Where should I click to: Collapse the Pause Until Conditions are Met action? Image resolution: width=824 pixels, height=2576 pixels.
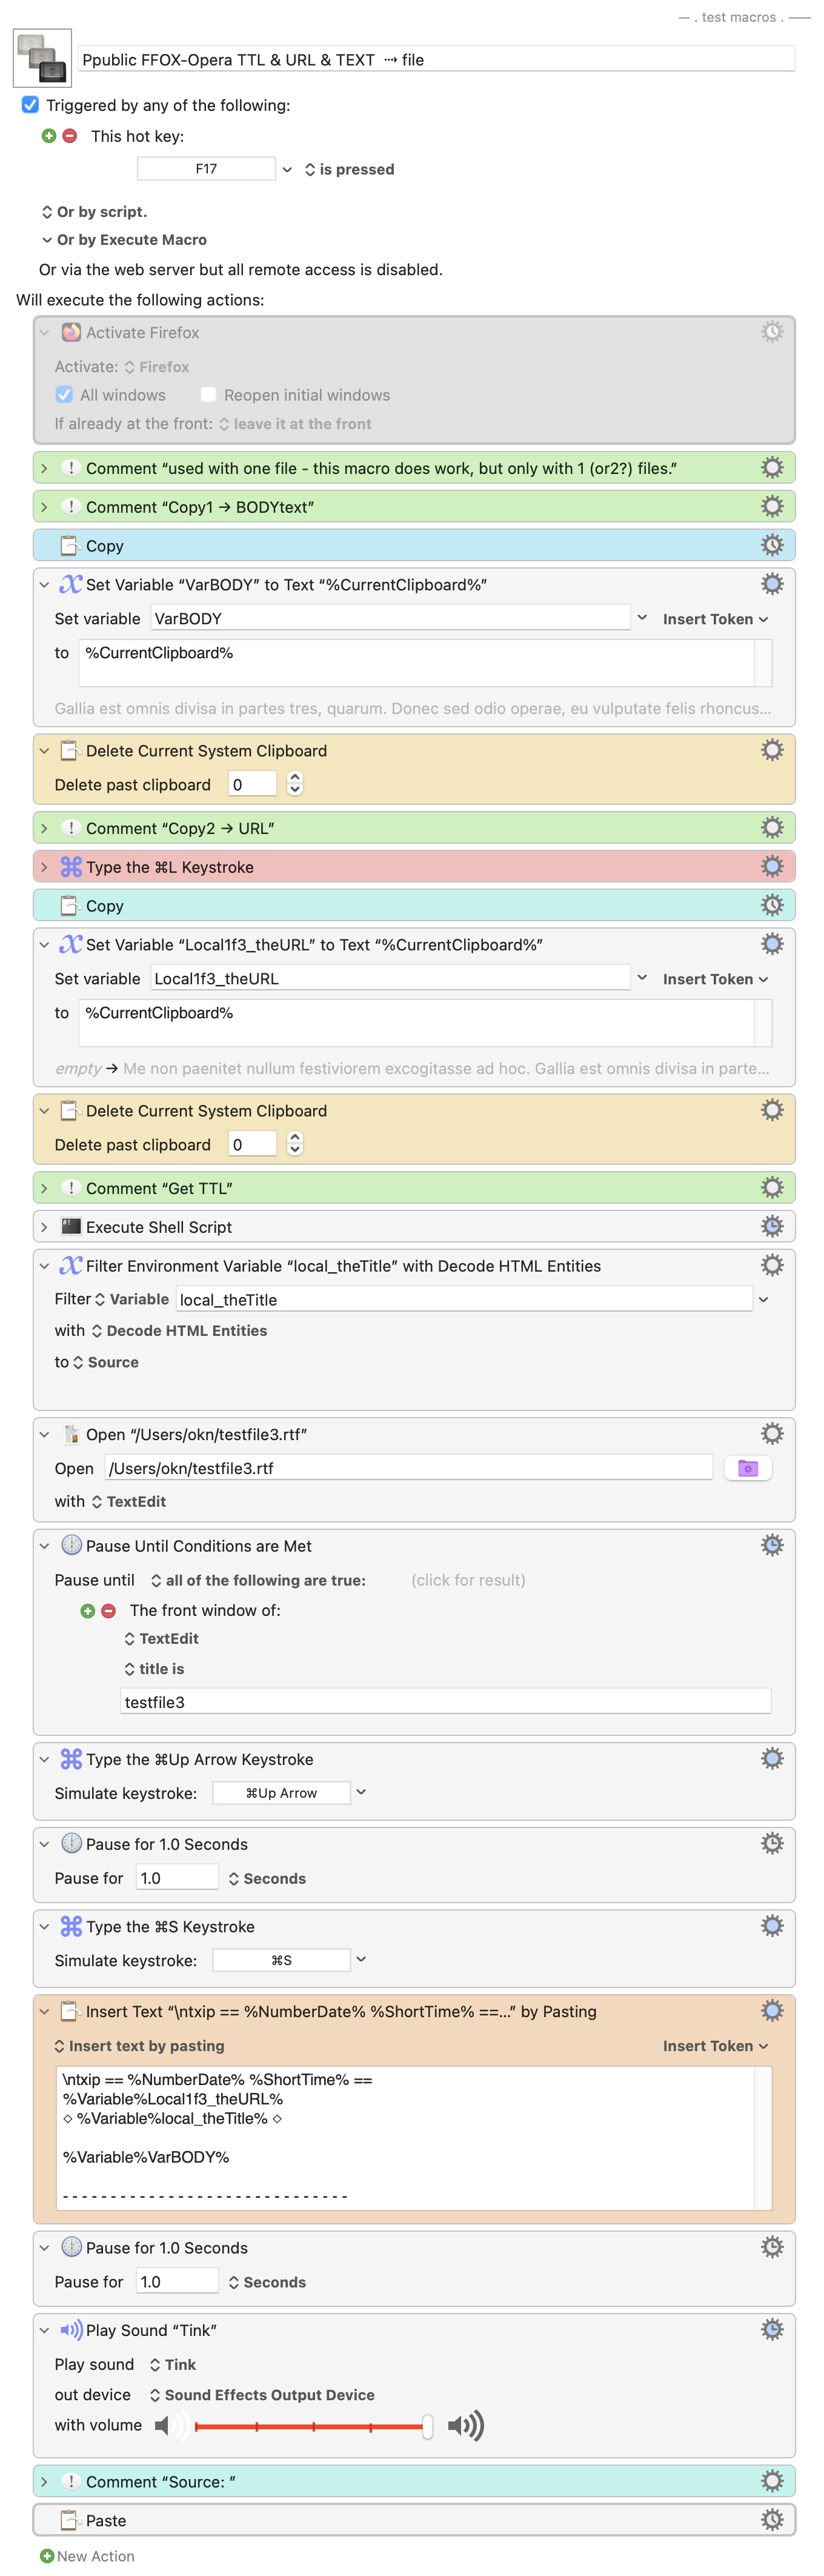tap(44, 1546)
